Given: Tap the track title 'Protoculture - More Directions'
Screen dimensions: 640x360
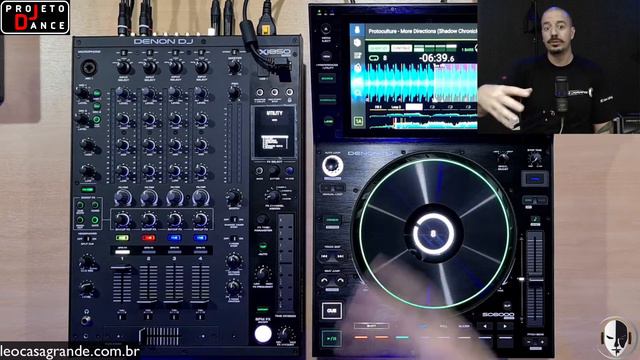Looking at the screenshot, I should click(422, 31).
